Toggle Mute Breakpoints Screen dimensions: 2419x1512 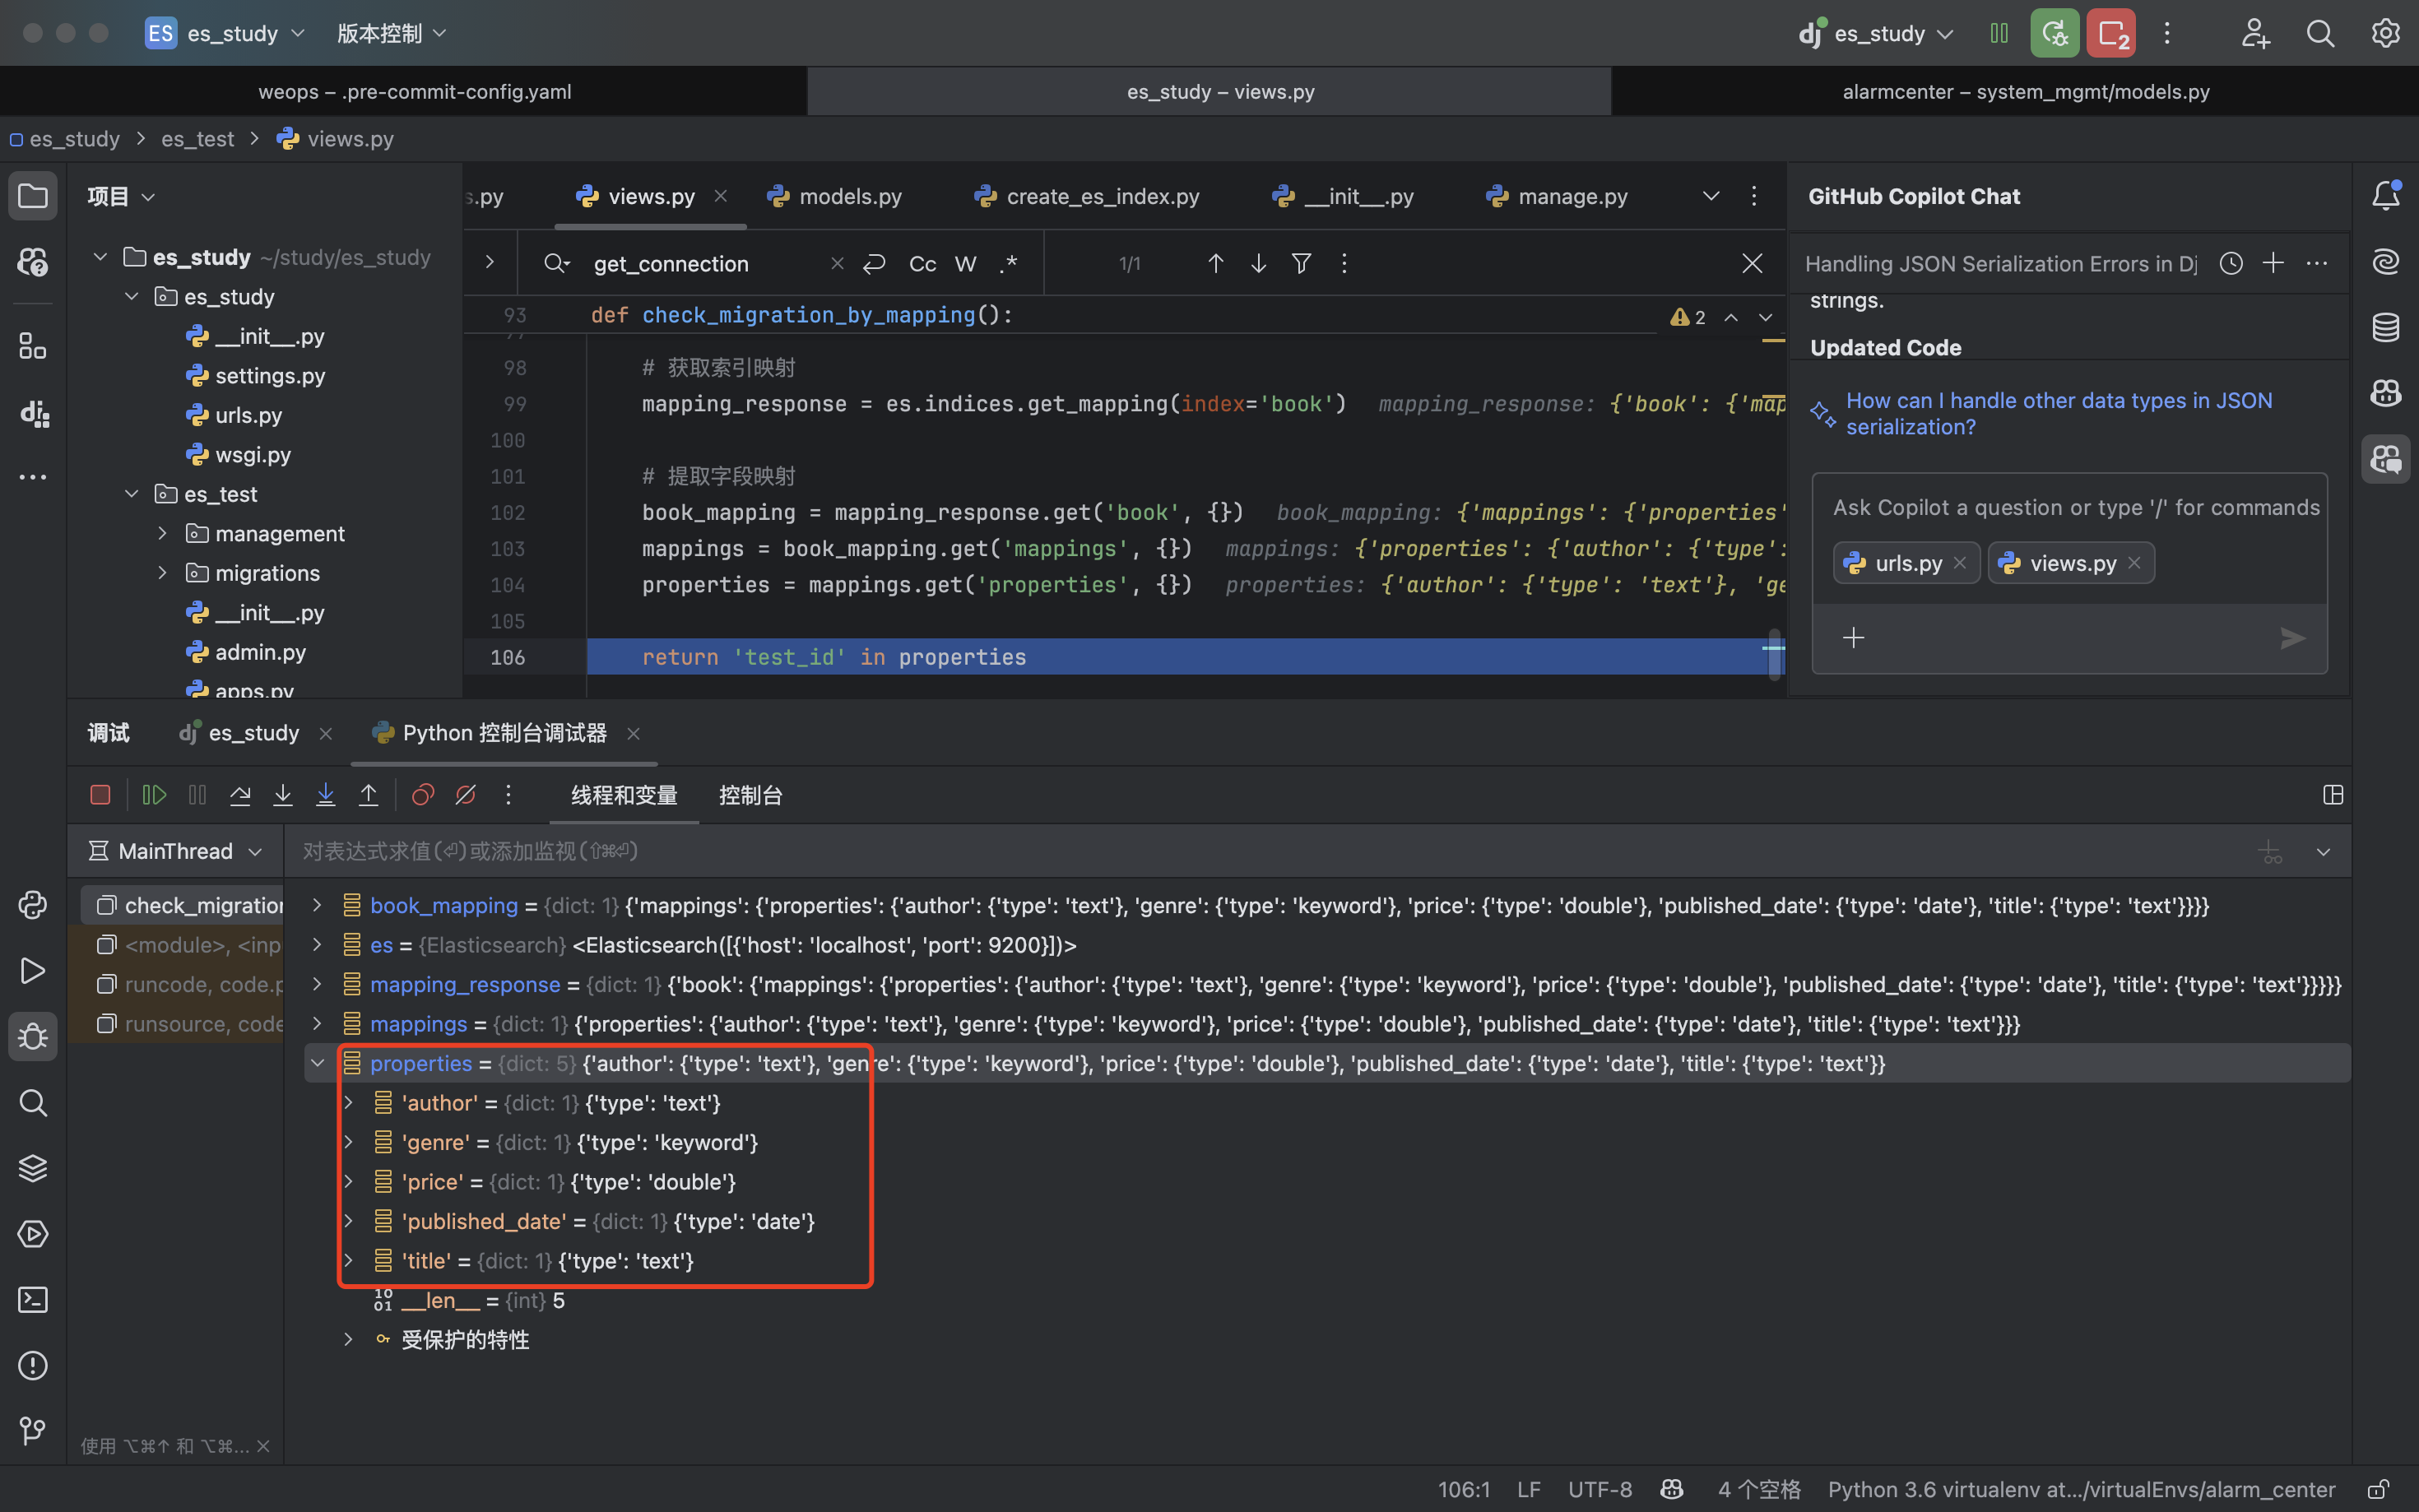coord(466,795)
